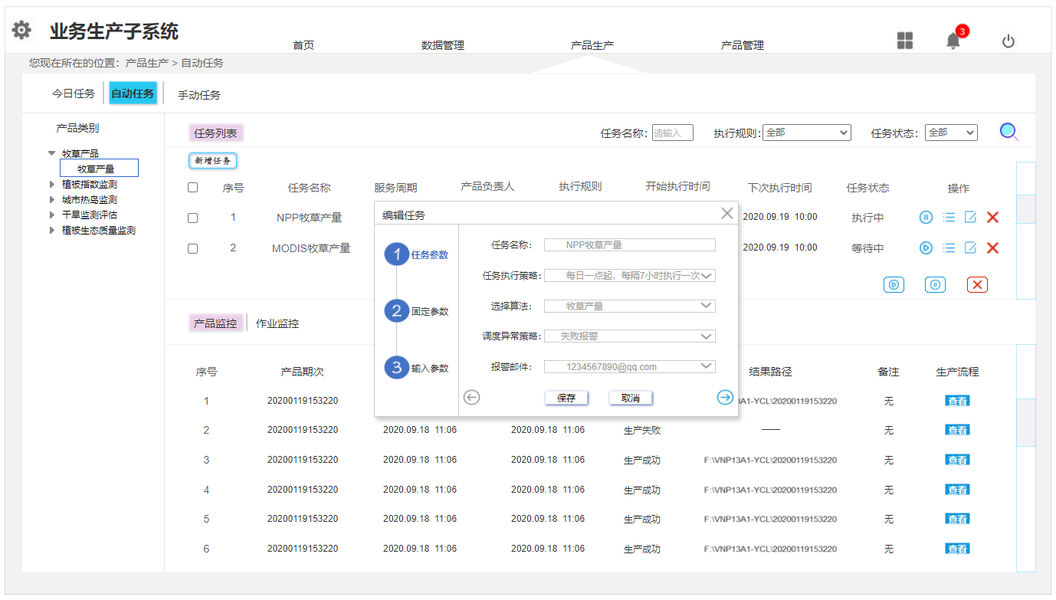Switch to the 今日任务 tab
This screenshot has width=1056, height=600.
(73, 94)
